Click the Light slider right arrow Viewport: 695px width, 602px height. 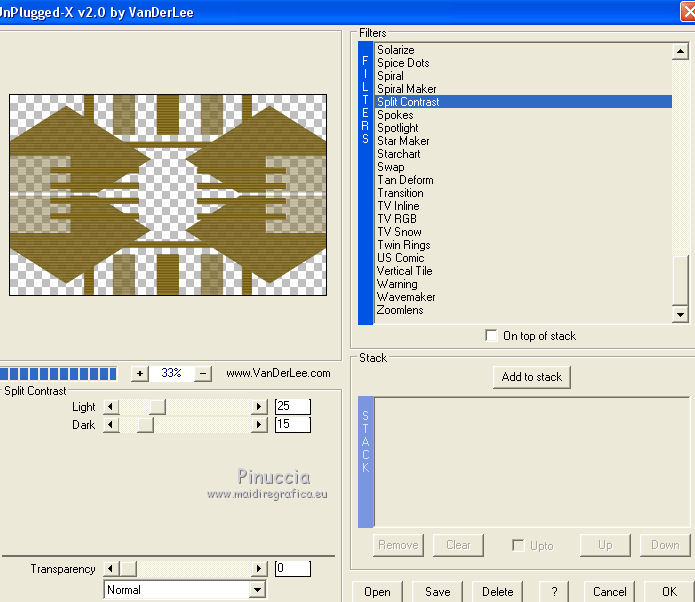pos(259,407)
